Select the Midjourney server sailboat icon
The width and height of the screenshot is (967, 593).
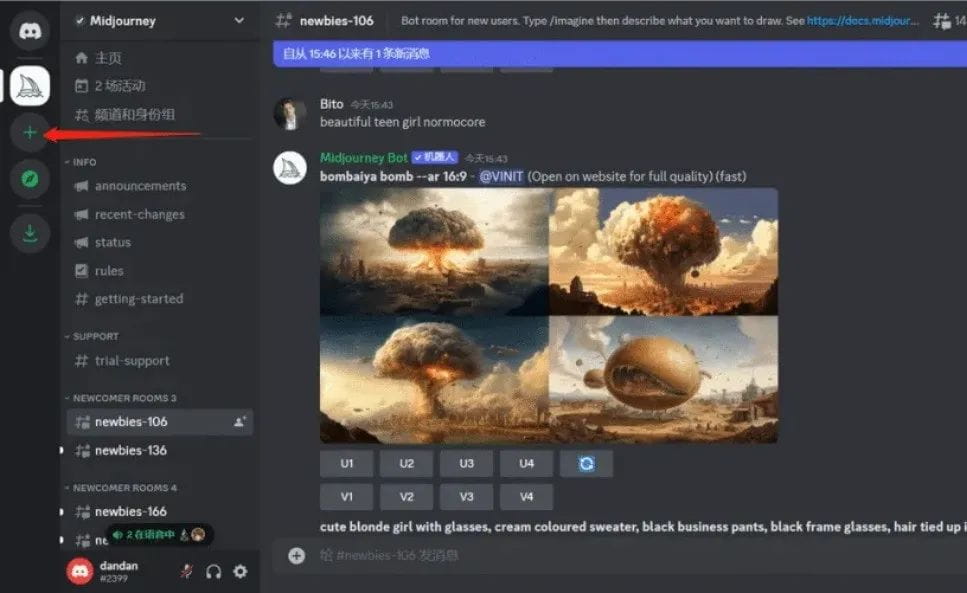[x=30, y=86]
